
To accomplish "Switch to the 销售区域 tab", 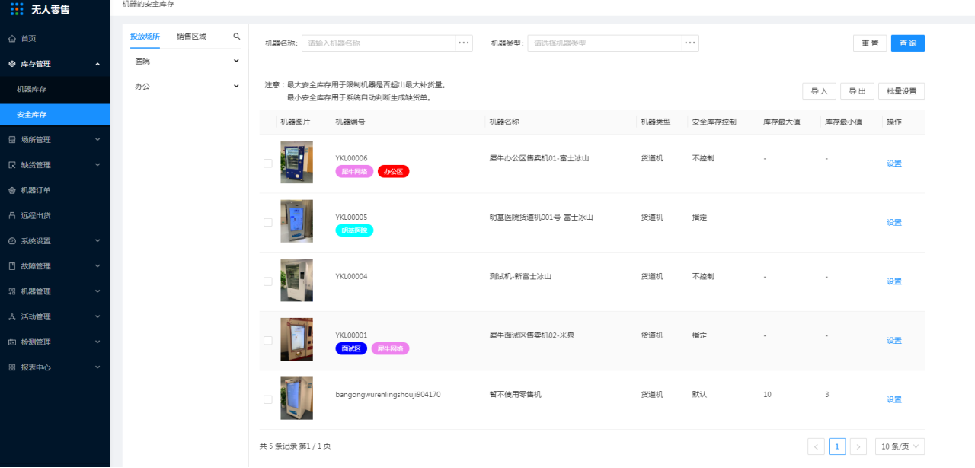I will [x=191, y=37].
